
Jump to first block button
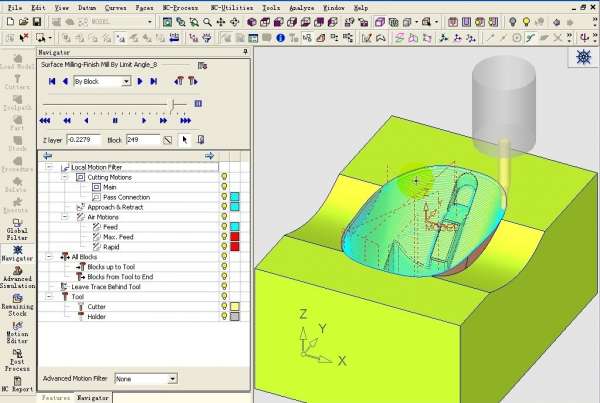point(52,81)
